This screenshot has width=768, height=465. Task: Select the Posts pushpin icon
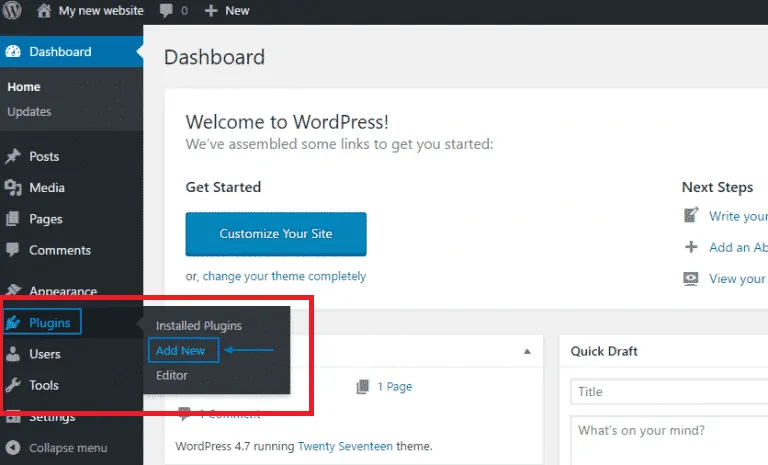pos(13,156)
